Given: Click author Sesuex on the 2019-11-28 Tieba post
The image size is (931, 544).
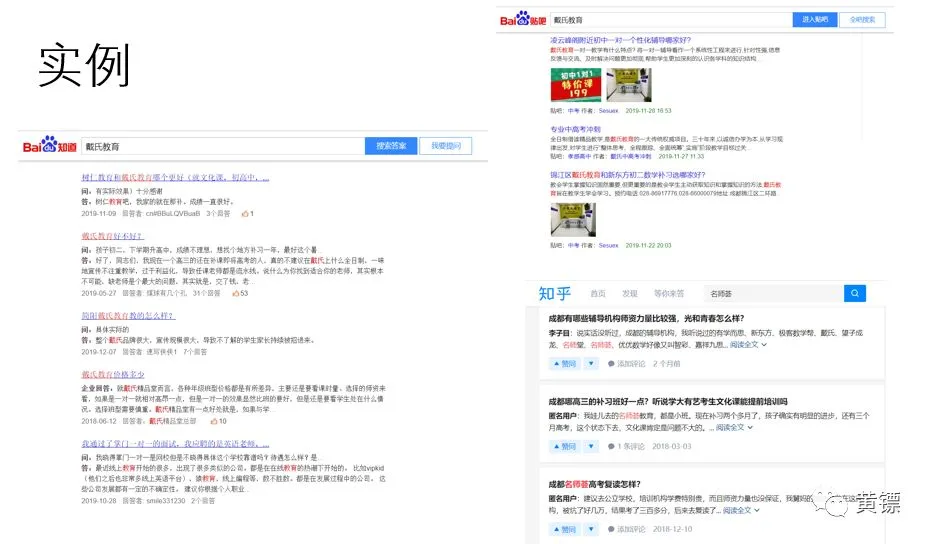Looking at the screenshot, I should (608, 110).
